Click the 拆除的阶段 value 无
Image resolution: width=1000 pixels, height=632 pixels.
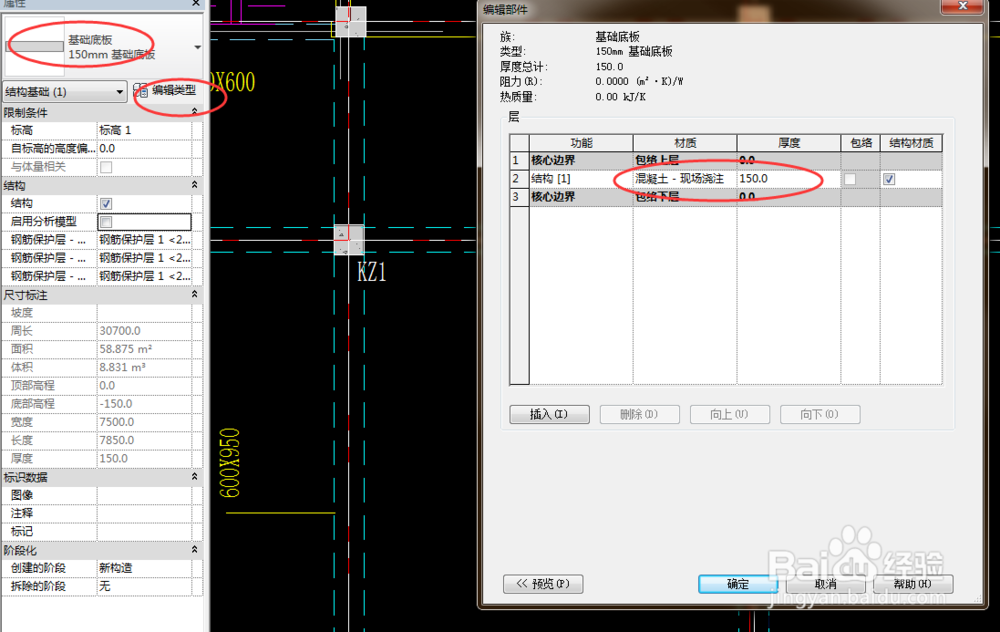144,586
